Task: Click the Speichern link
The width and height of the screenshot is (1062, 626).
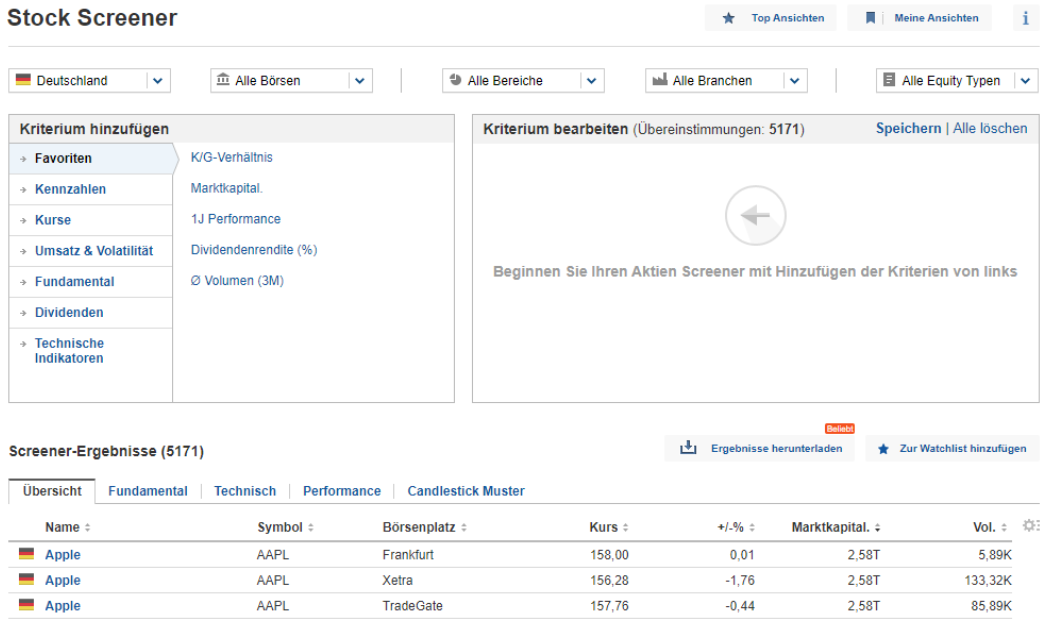Action: click(x=908, y=128)
